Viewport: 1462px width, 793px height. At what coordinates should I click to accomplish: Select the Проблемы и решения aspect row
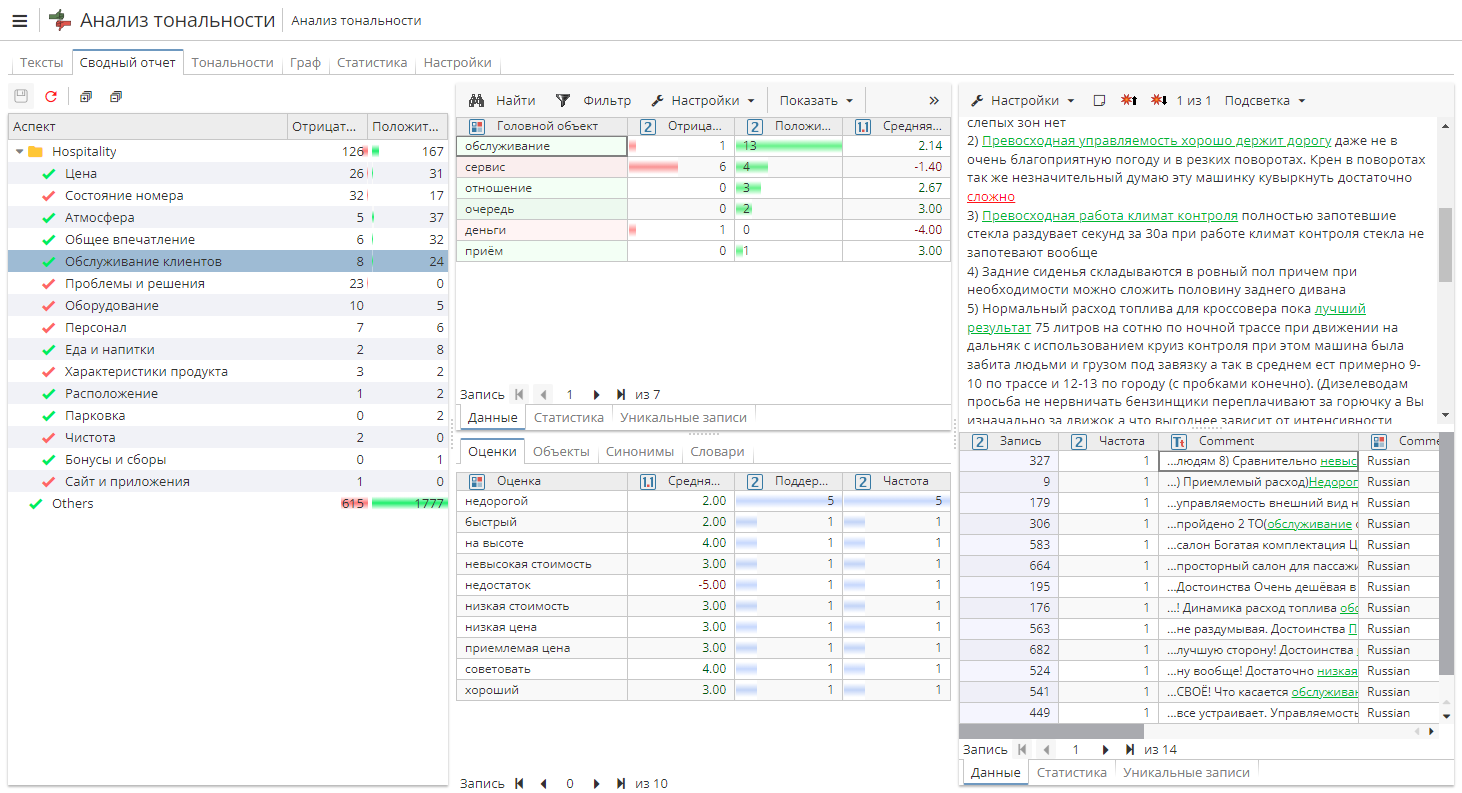(x=228, y=284)
